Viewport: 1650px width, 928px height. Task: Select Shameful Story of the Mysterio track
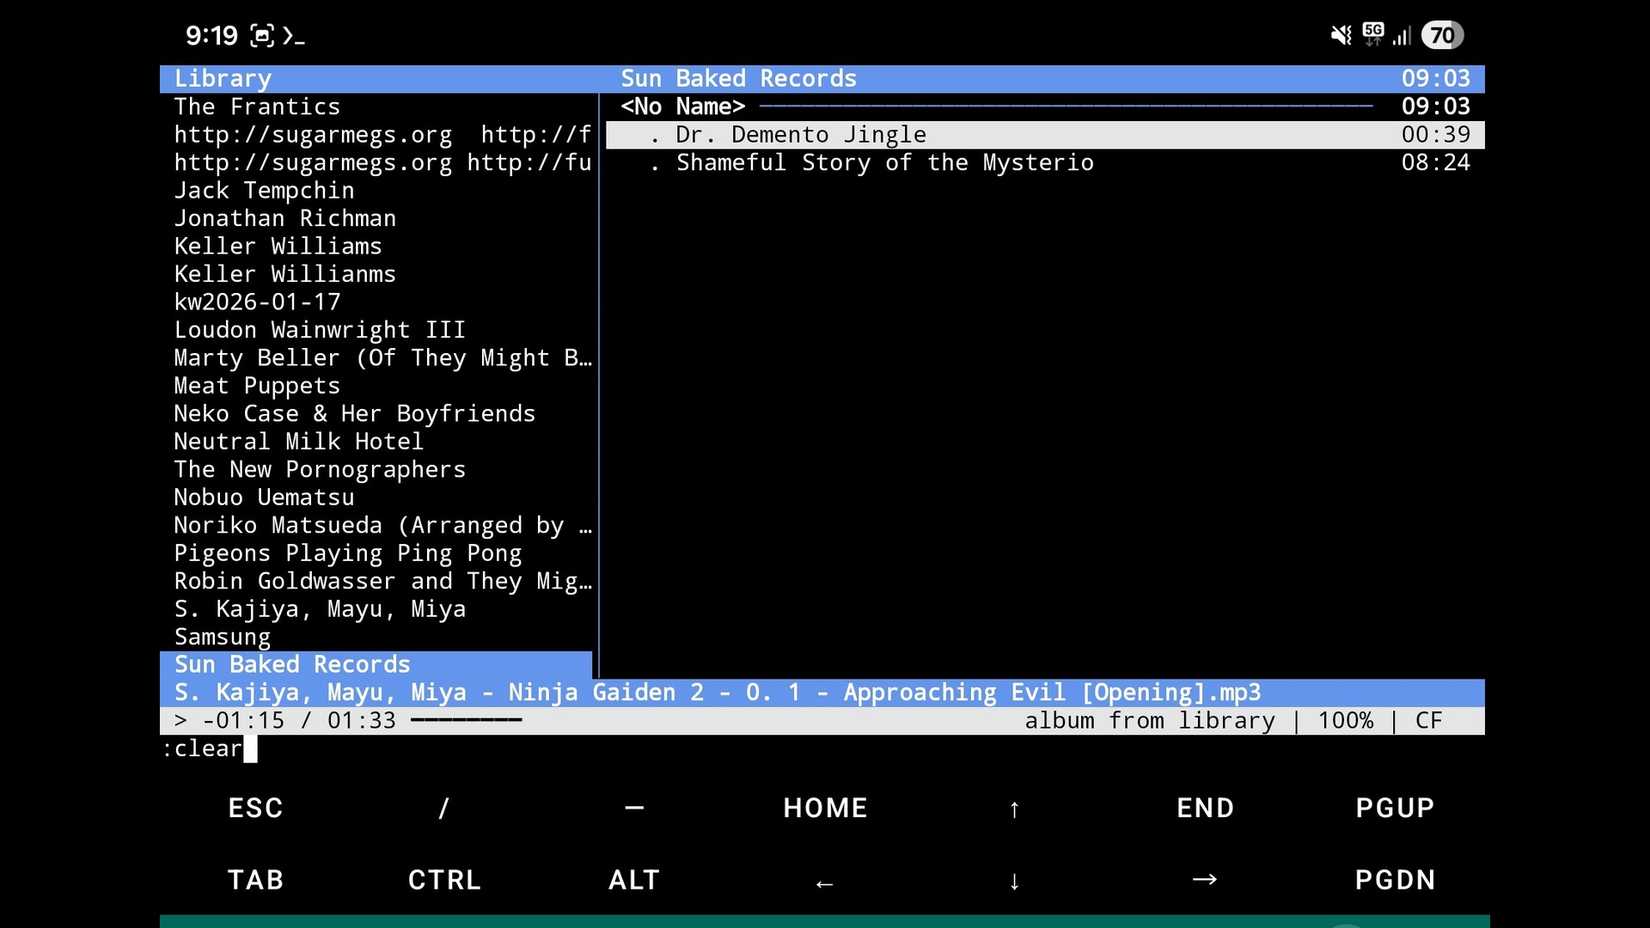[x=1045, y=163]
